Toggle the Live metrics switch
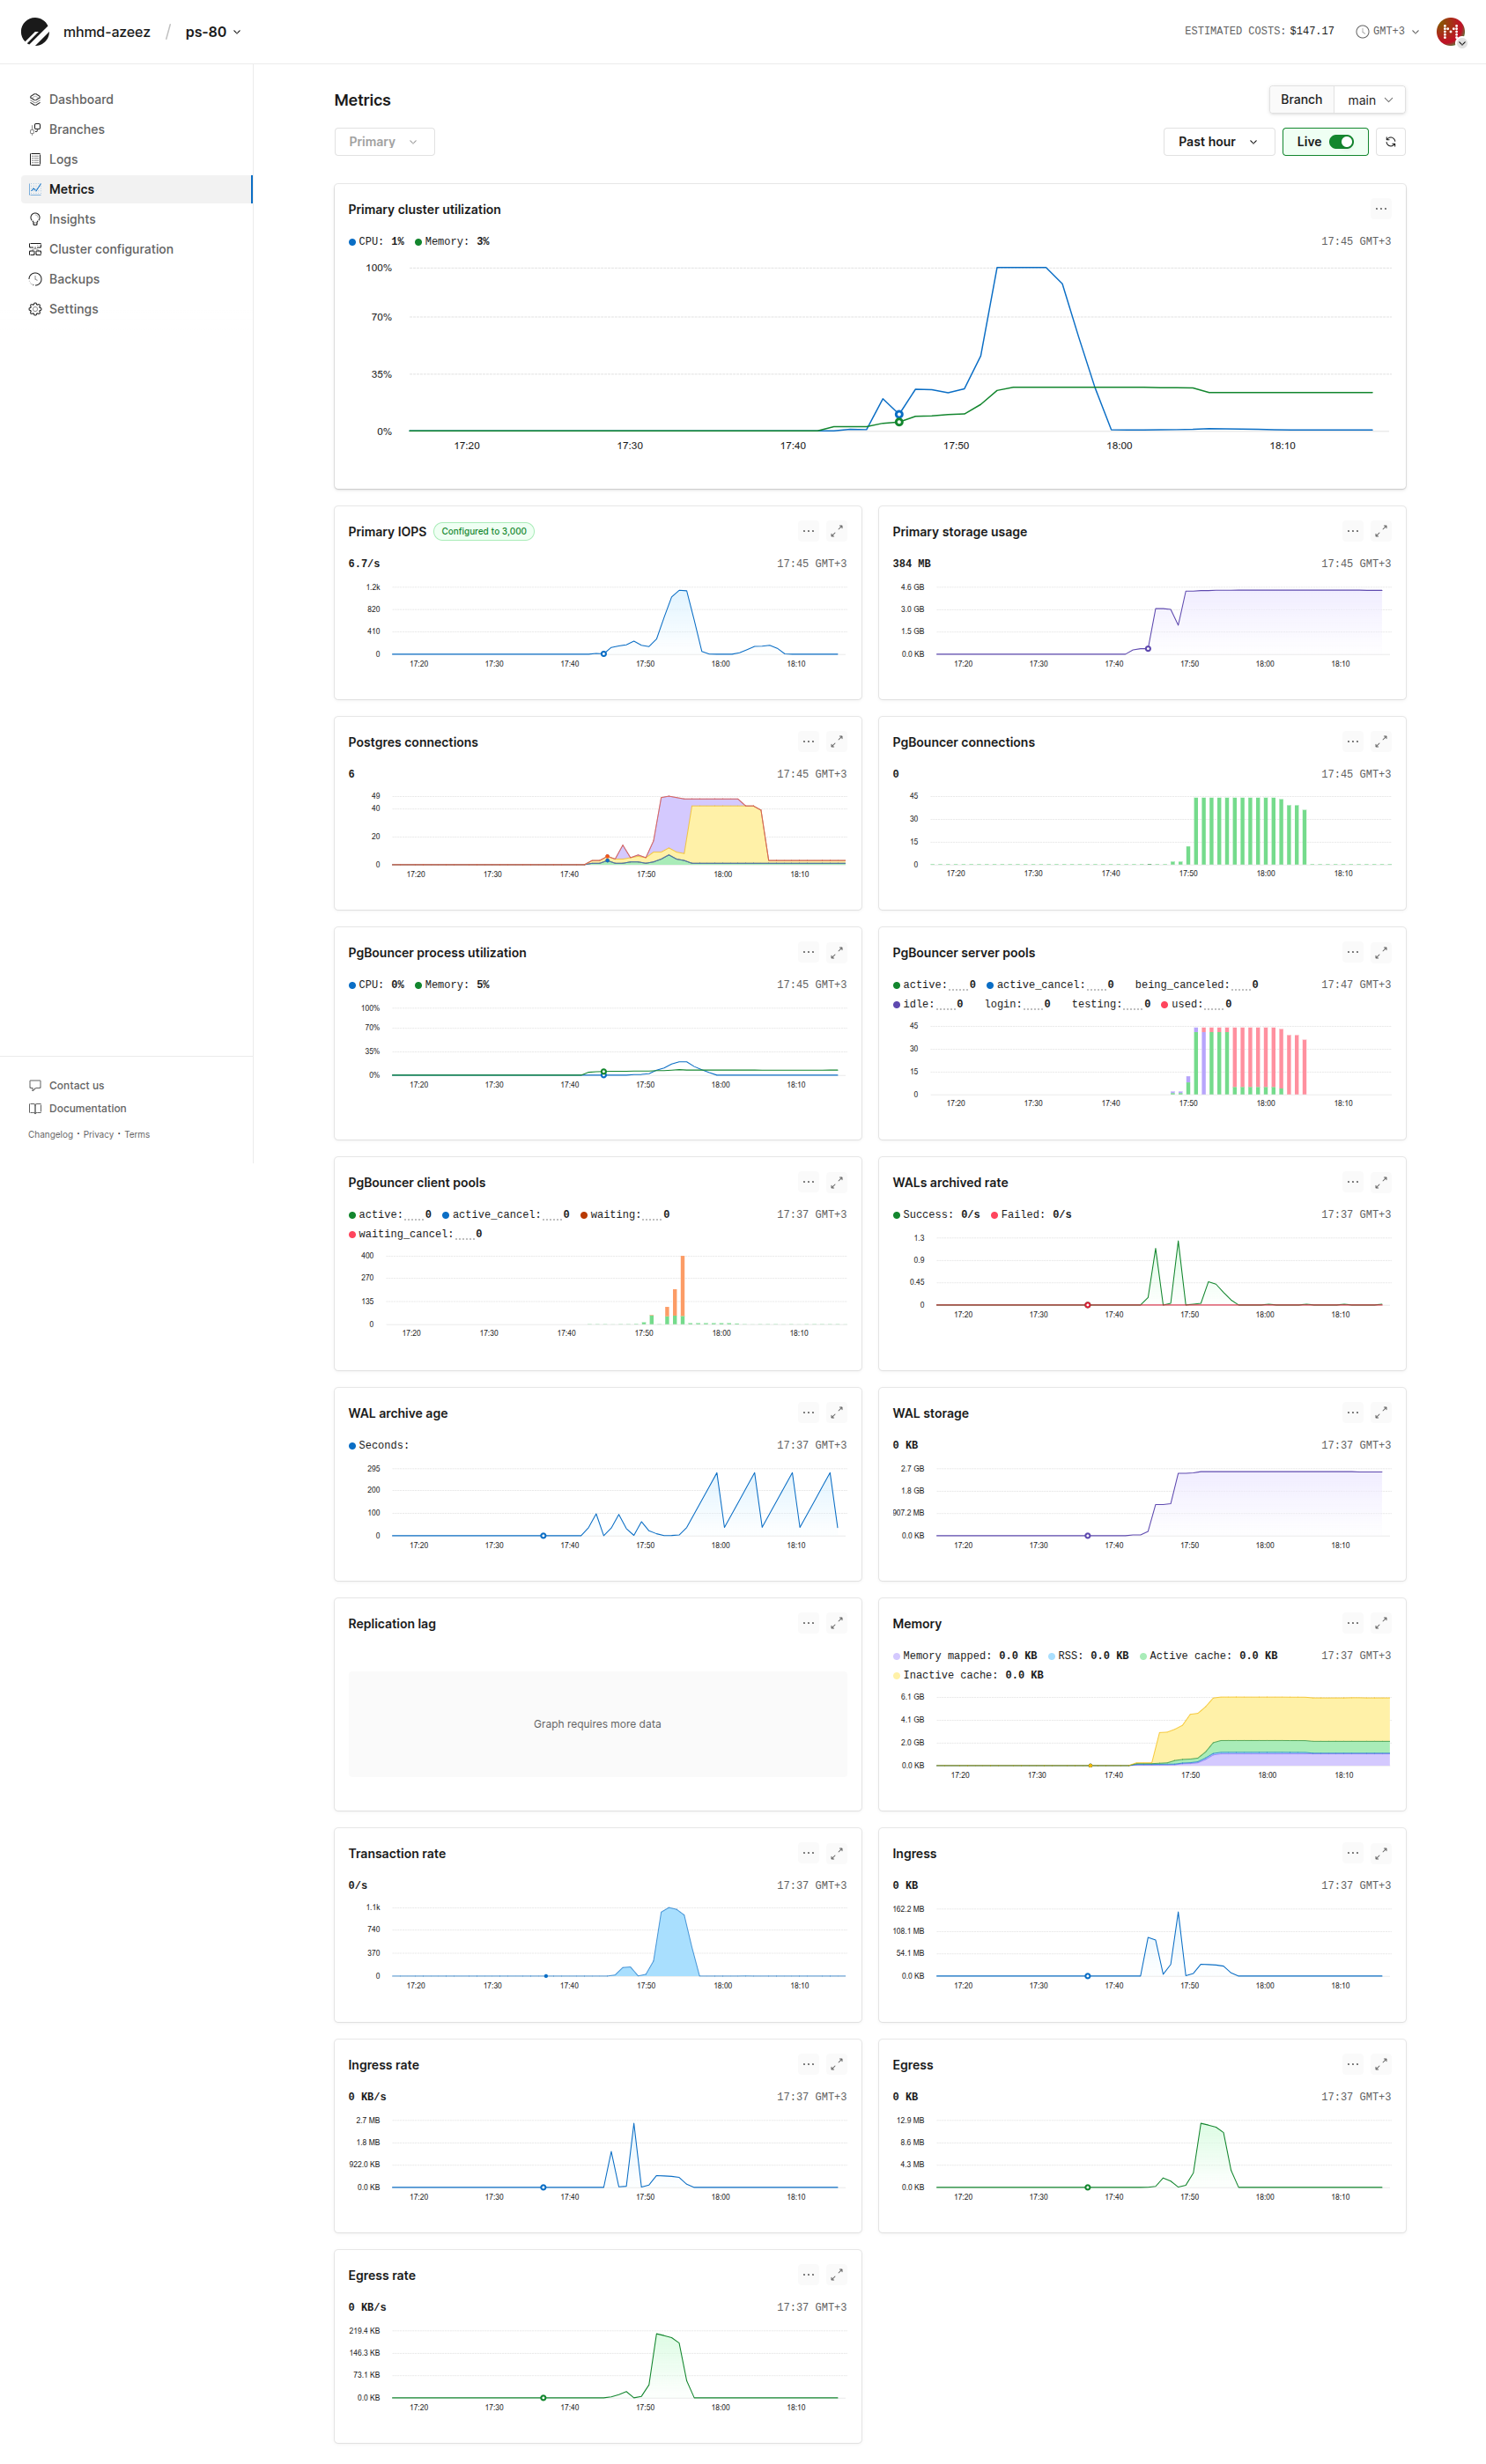Image resolution: width=1486 pixels, height=2464 pixels. (1341, 142)
